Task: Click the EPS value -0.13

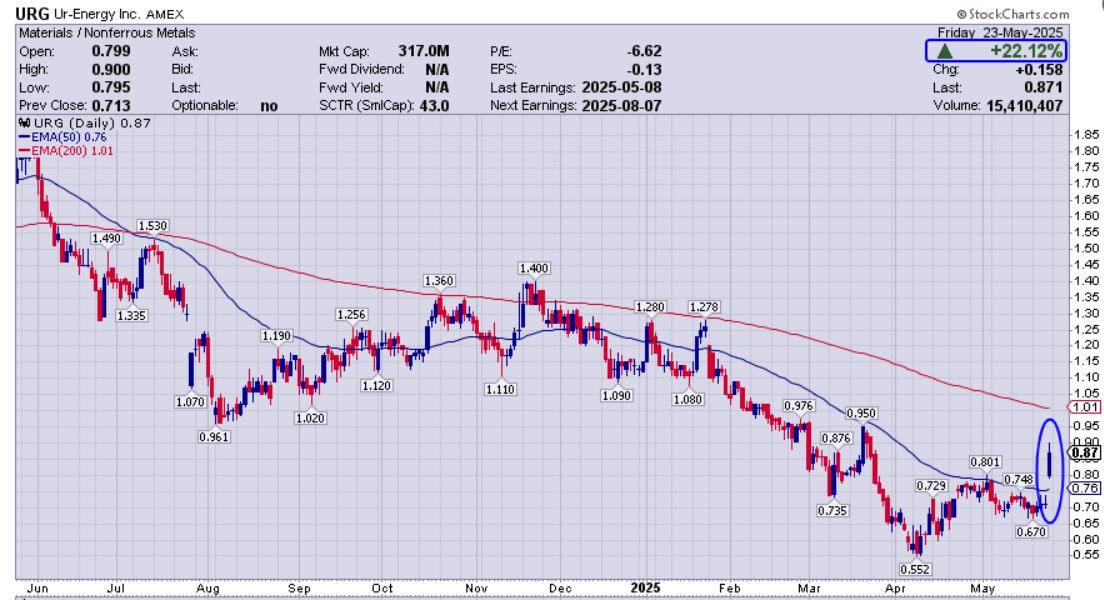Action: pyautogui.click(x=644, y=69)
